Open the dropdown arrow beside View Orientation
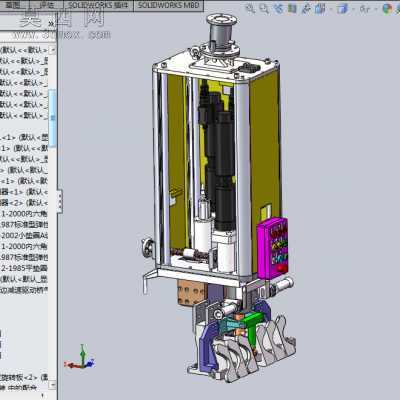This screenshot has height=400, width=400. click(331, 9)
